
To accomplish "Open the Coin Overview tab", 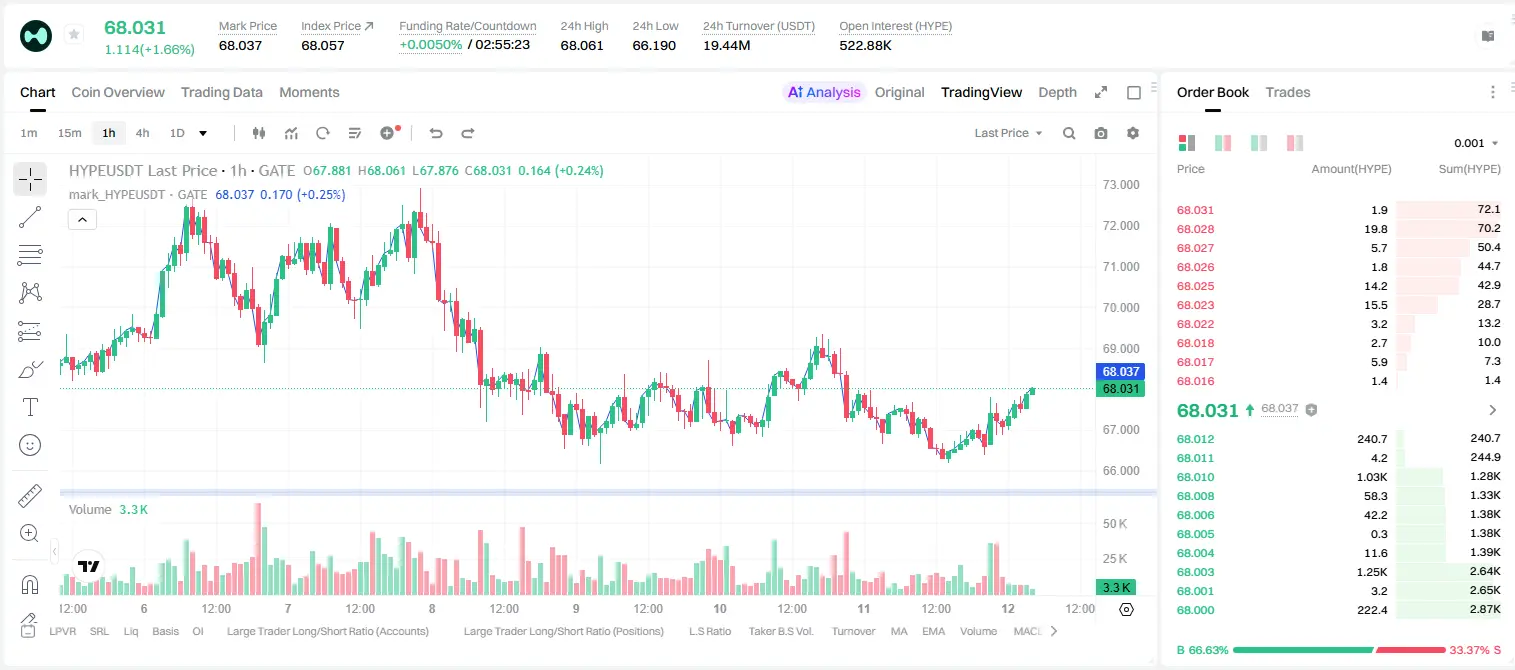I will tap(118, 92).
